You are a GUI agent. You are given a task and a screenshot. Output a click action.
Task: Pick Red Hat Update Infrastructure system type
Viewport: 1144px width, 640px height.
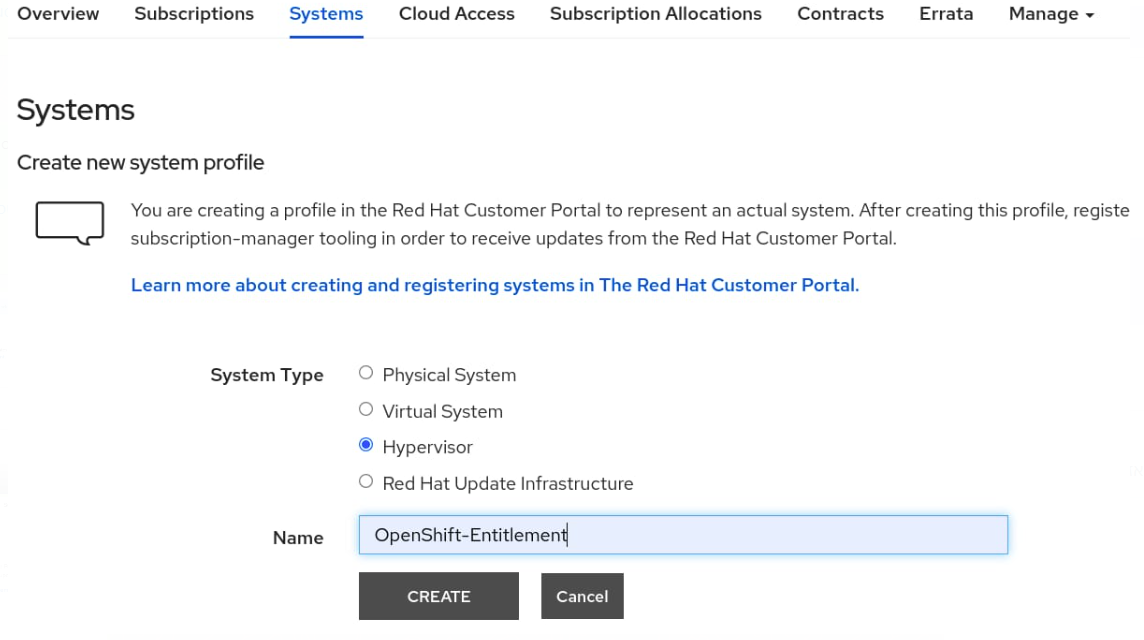[366, 482]
